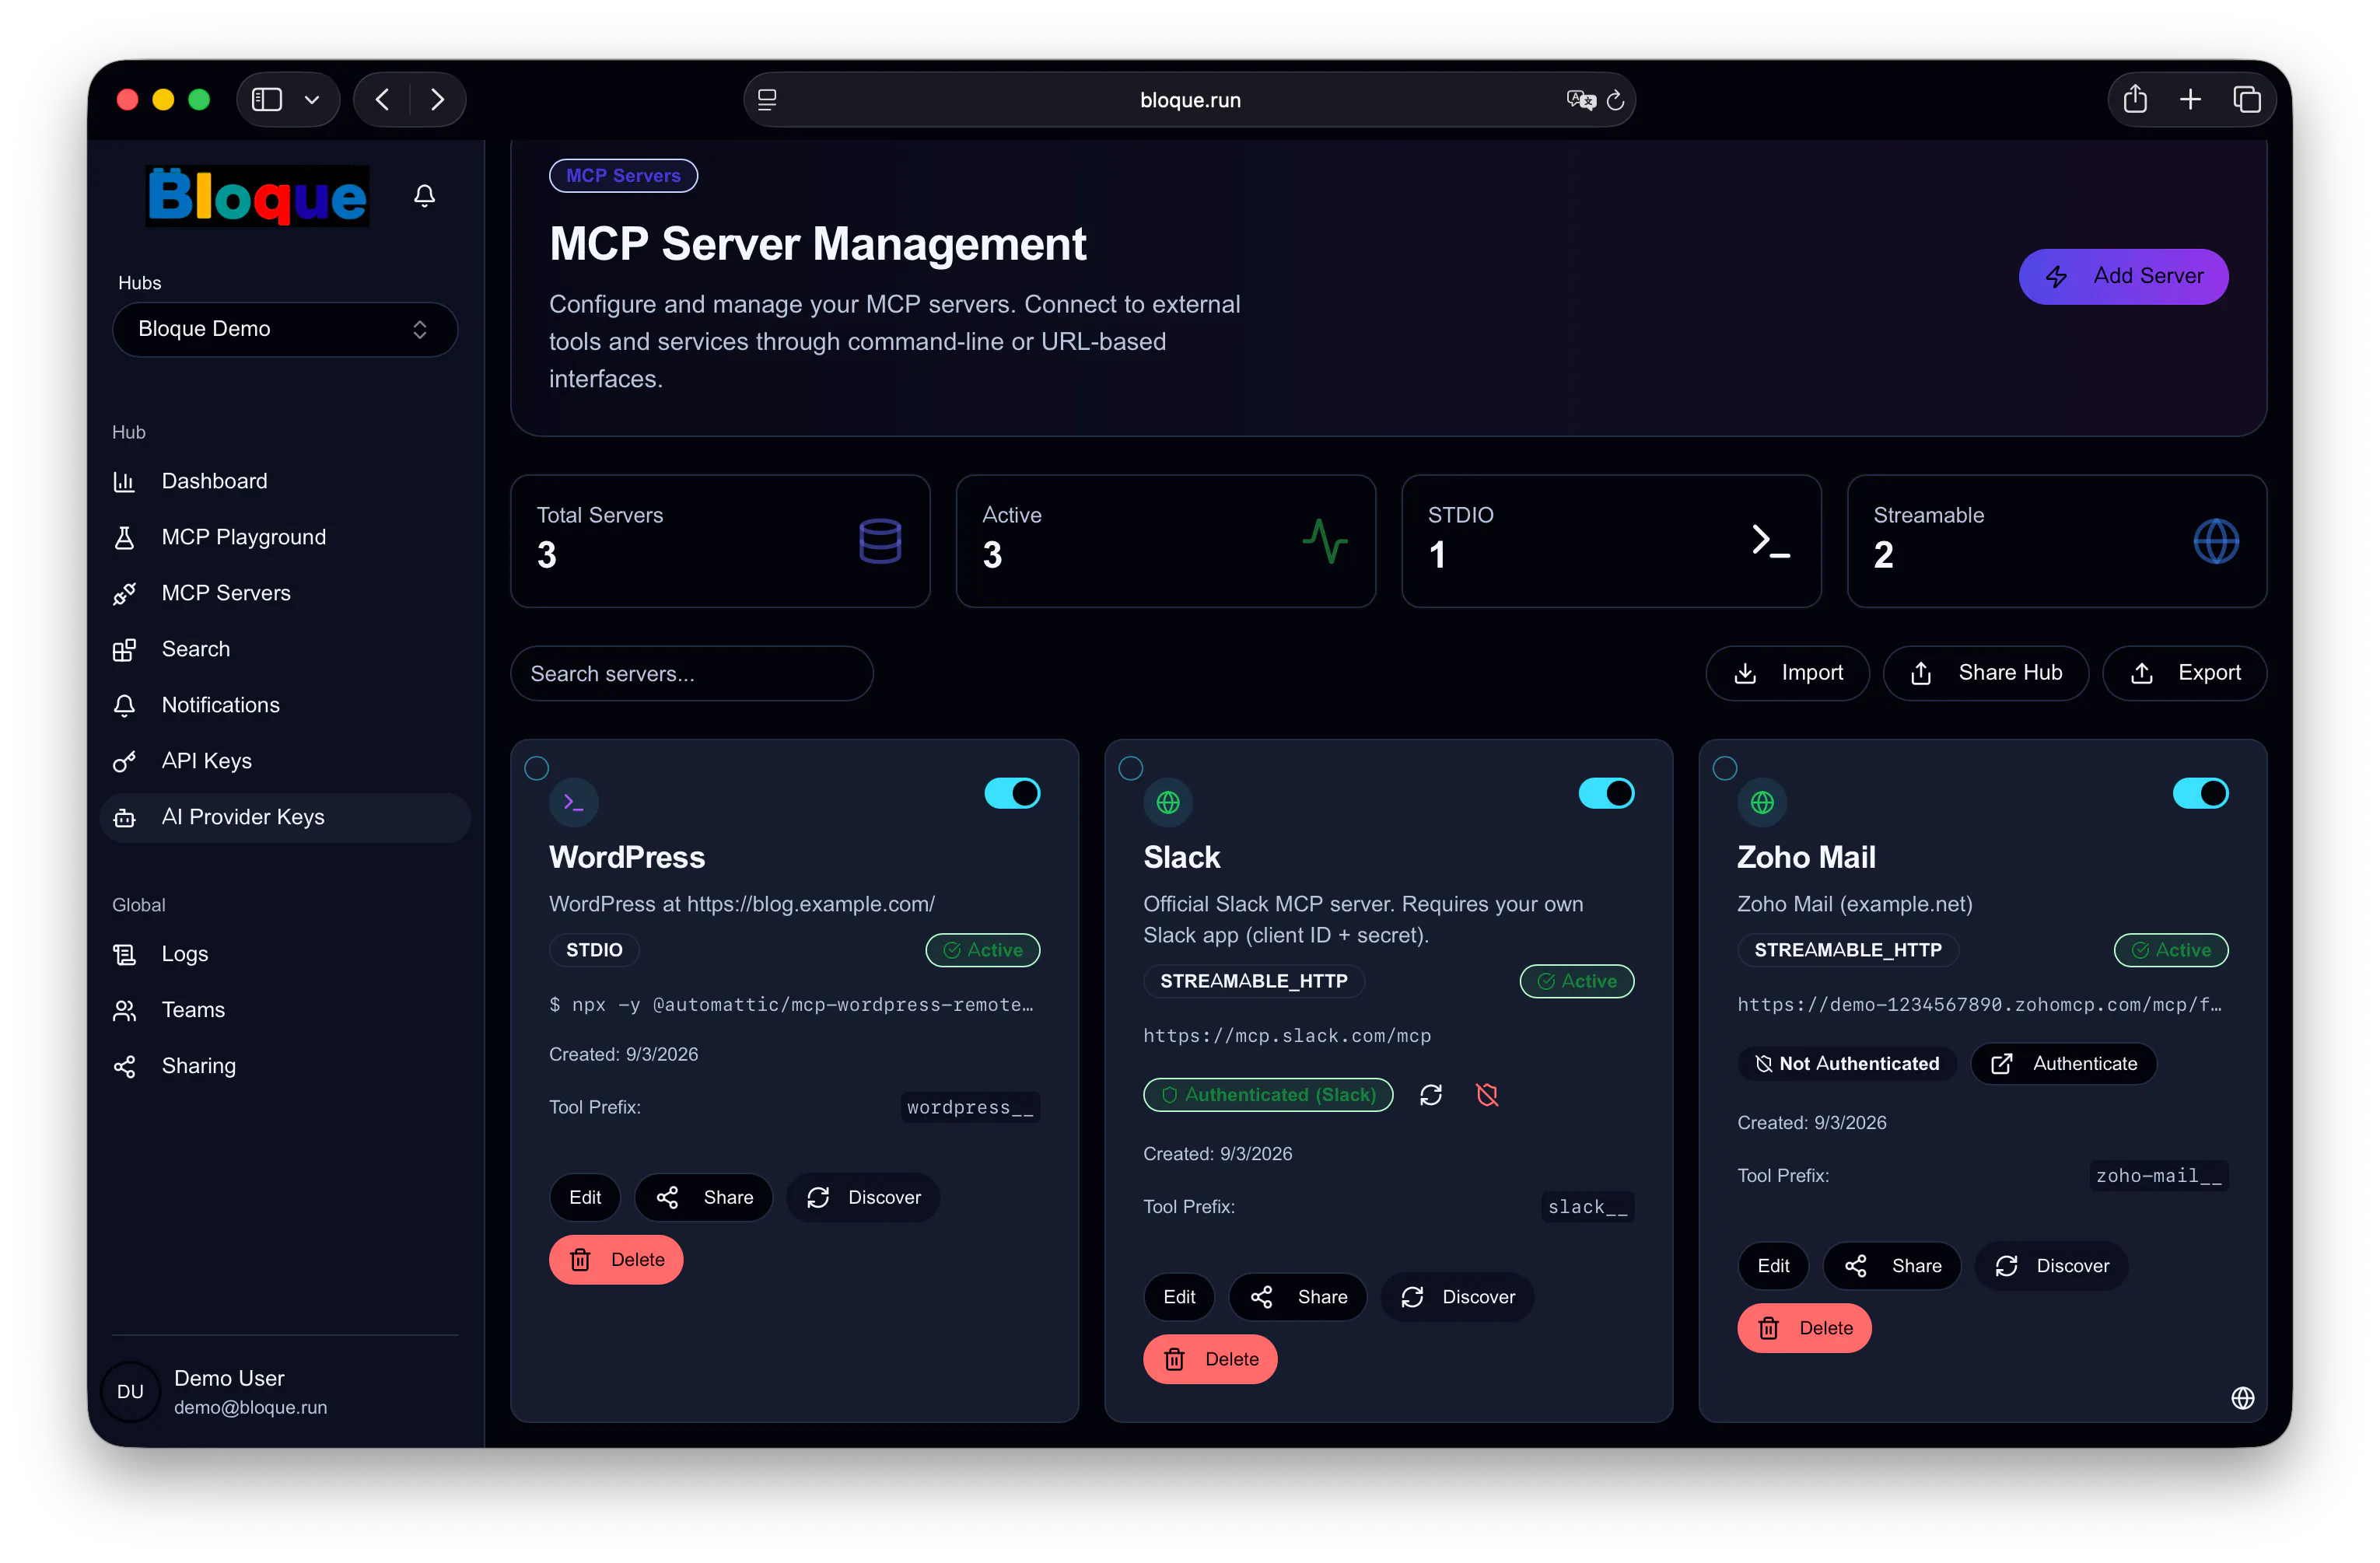
Task: Go to MCP Servers in the sidebar
Action: tap(285, 593)
